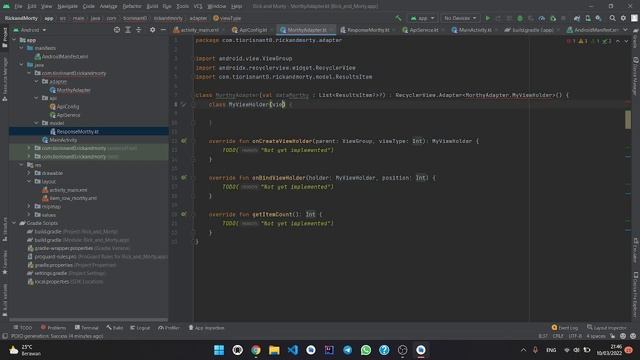This screenshot has height=360, width=640.
Task: Start debugging with the green bug icon
Action: click(x=520, y=18)
